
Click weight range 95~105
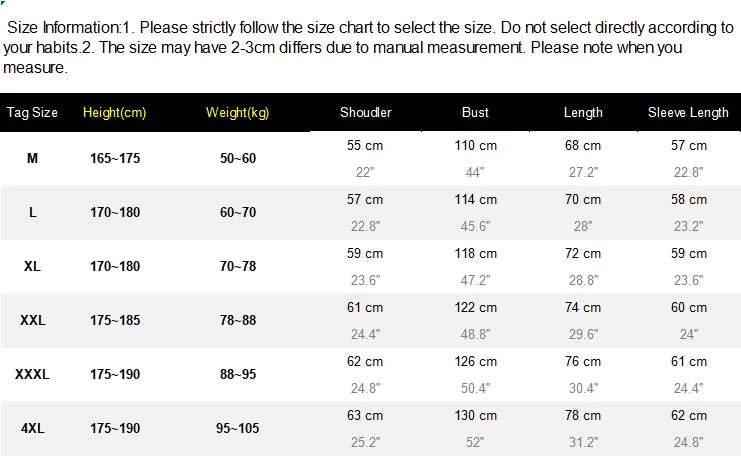[x=238, y=429]
